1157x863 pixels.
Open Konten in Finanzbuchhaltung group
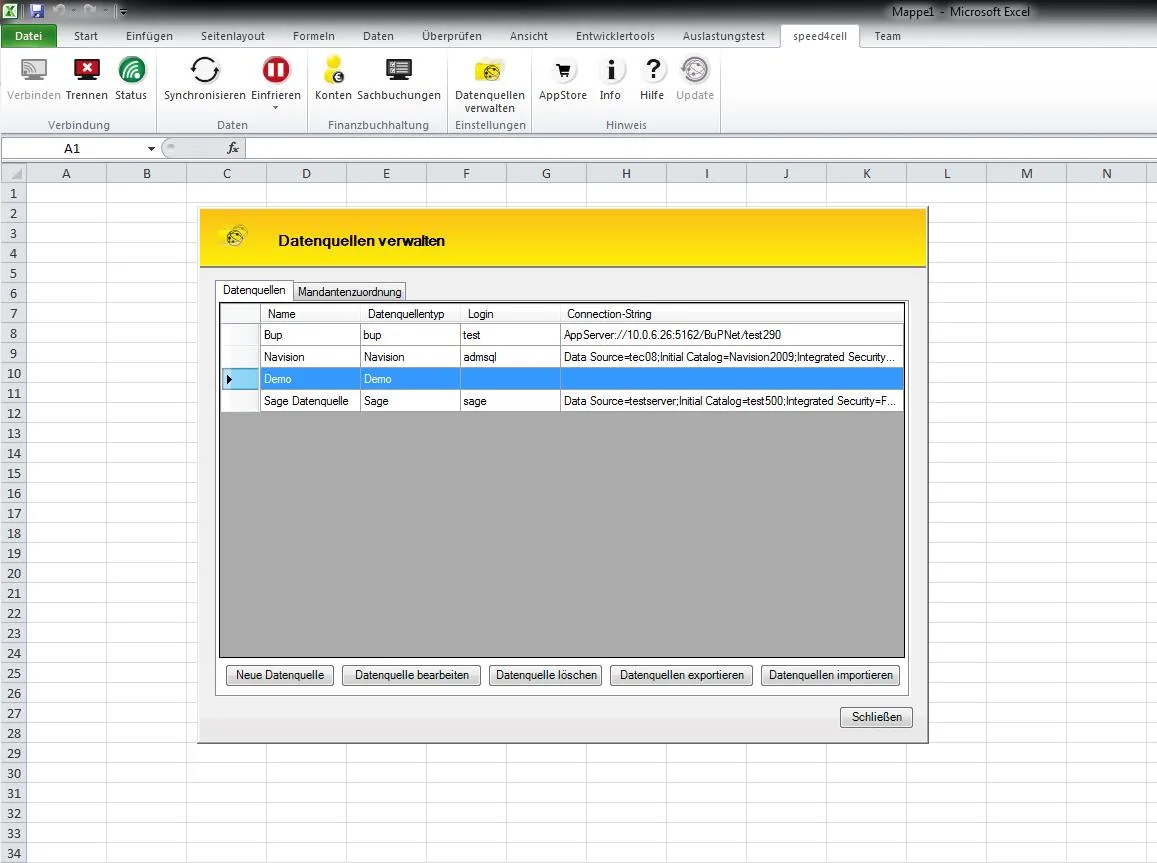pyautogui.click(x=334, y=70)
